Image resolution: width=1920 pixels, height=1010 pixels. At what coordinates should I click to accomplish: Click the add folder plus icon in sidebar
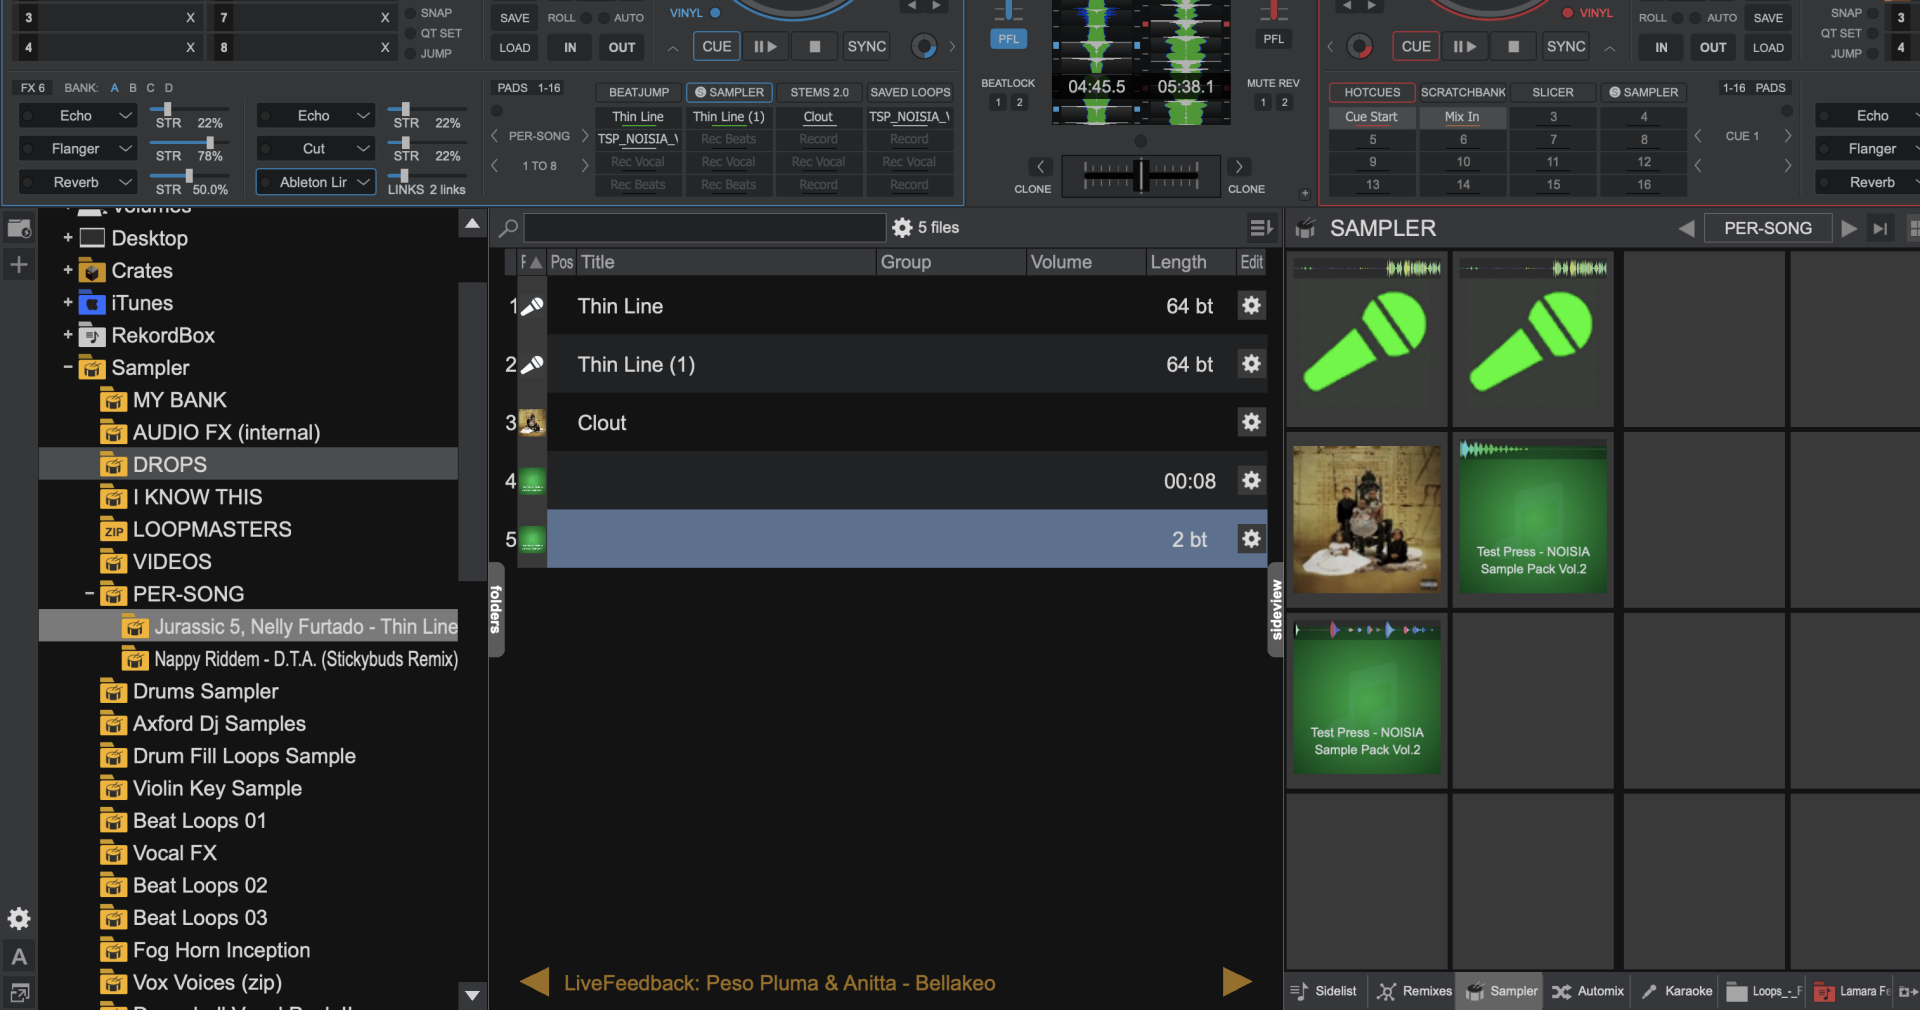[x=19, y=265]
